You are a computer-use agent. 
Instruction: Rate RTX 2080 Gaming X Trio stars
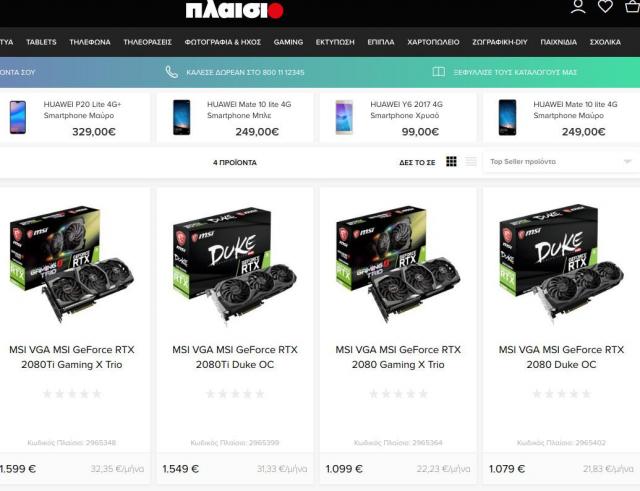398,394
